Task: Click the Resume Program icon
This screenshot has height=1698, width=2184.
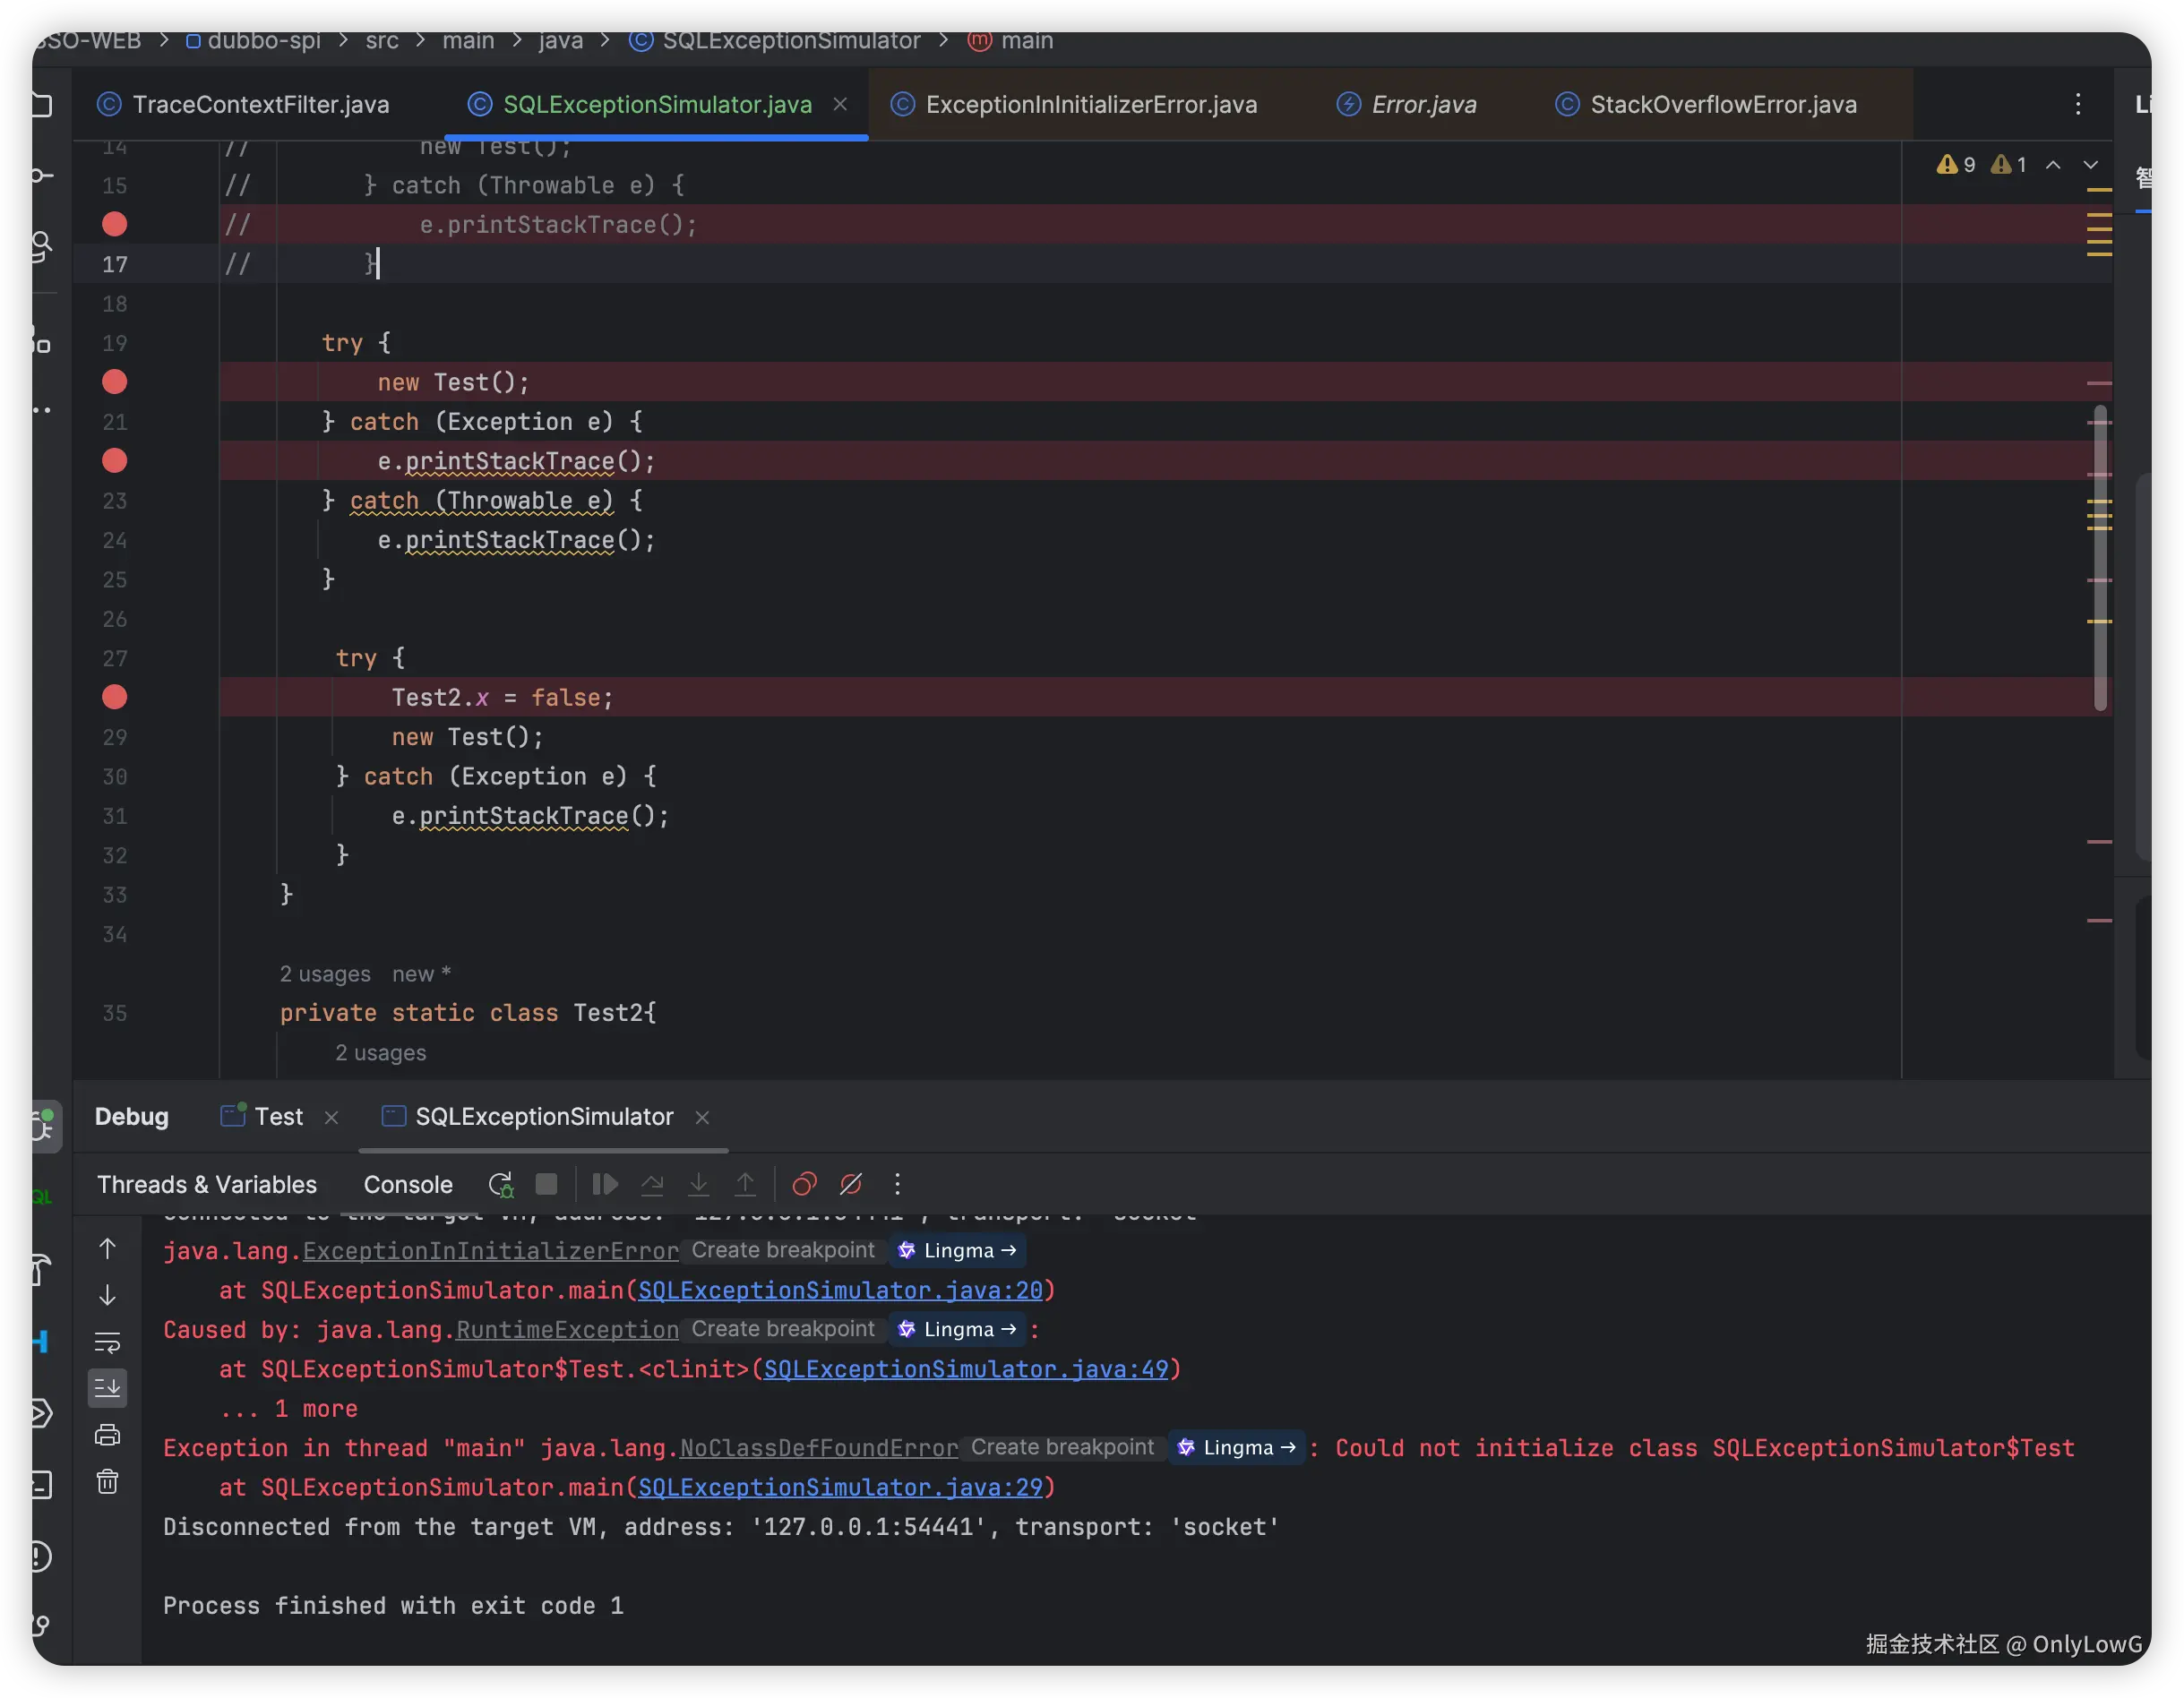Action: coord(605,1185)
